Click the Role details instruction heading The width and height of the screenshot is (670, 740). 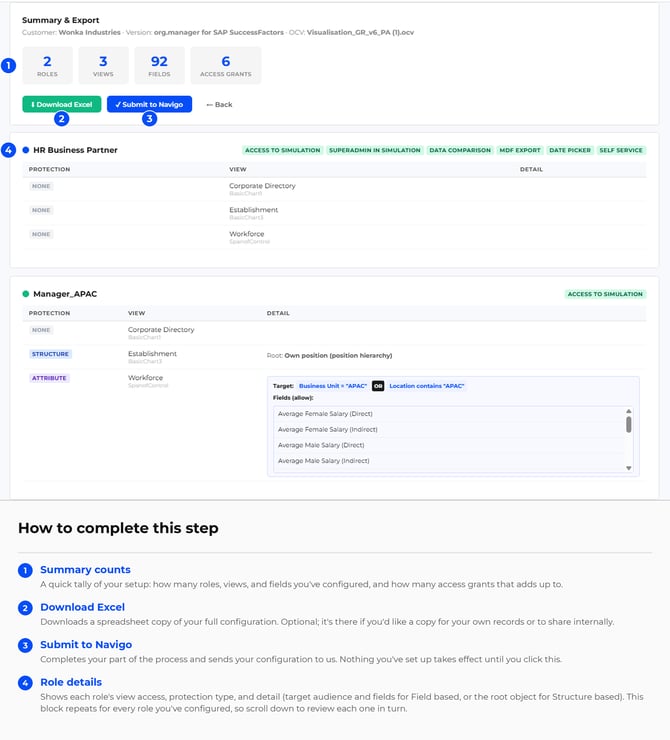click(x=71, y=682)
